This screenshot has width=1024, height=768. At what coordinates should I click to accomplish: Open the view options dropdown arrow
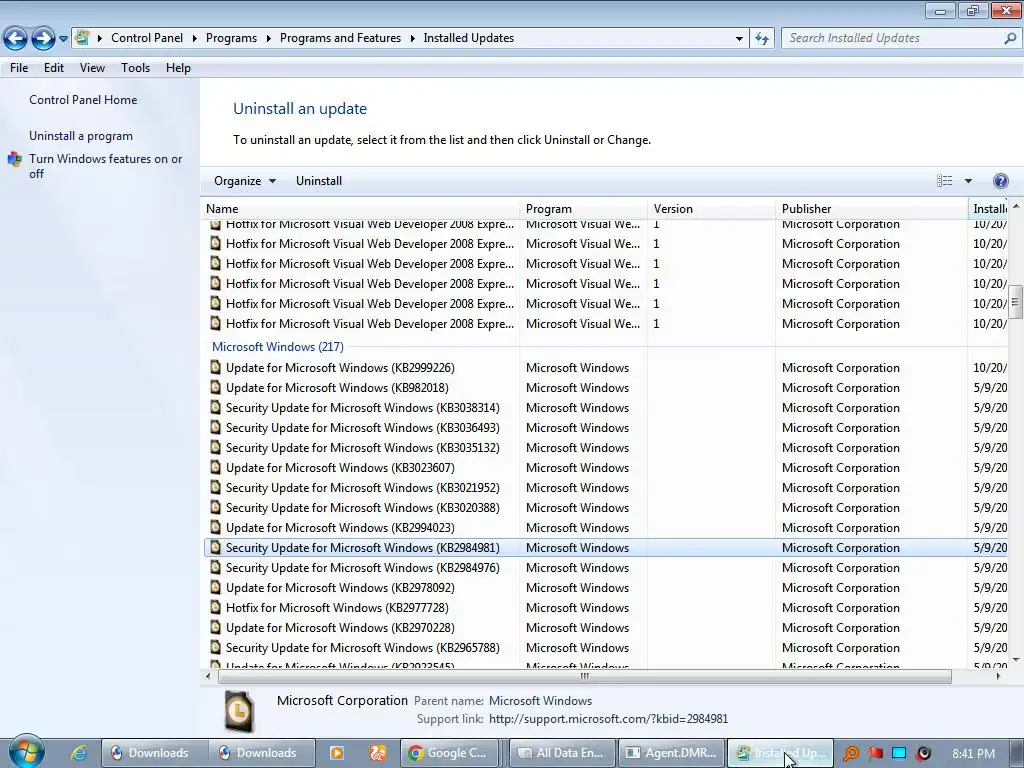coord(968,181)
